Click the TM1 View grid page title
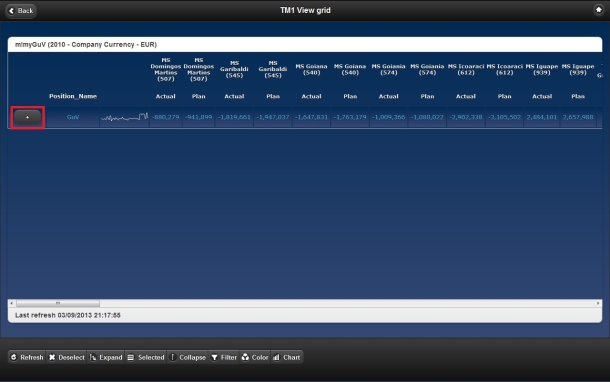Viewport: 610px width, 382px height. tap(305, 10)
